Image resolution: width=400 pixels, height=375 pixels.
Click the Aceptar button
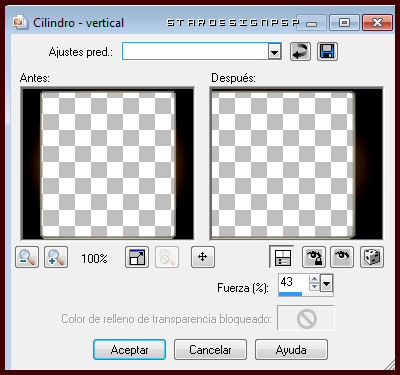[129, 350]
